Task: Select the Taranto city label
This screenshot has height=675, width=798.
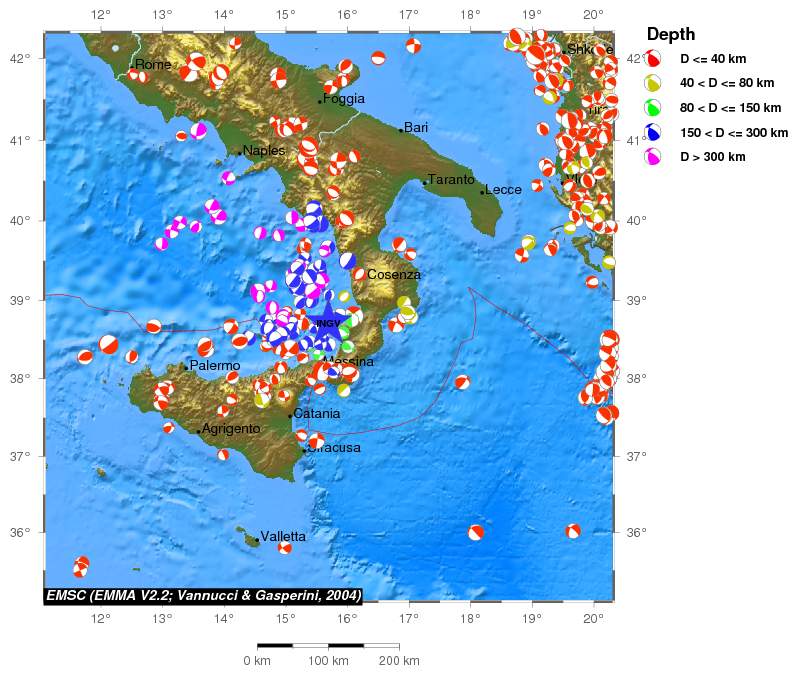Action: [x=450, y=180]
